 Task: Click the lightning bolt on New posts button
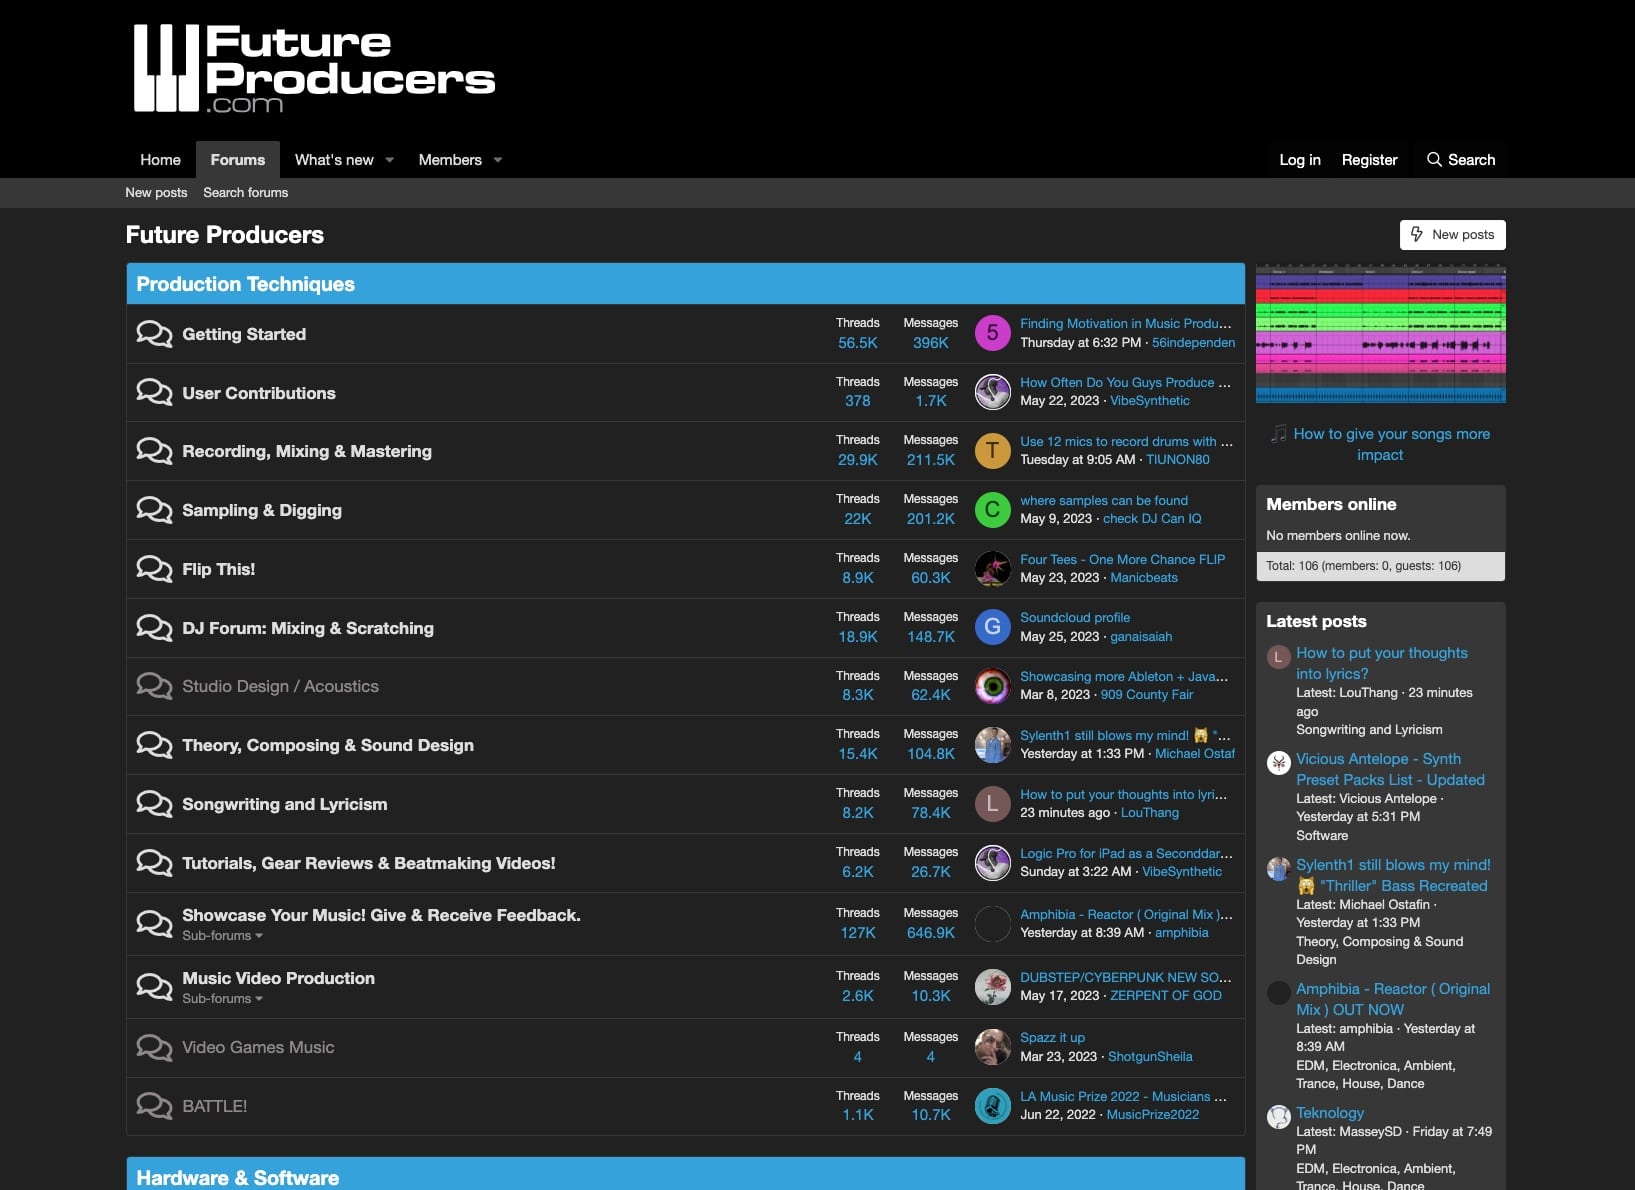pyautogui.click(x=1416, y=234)
